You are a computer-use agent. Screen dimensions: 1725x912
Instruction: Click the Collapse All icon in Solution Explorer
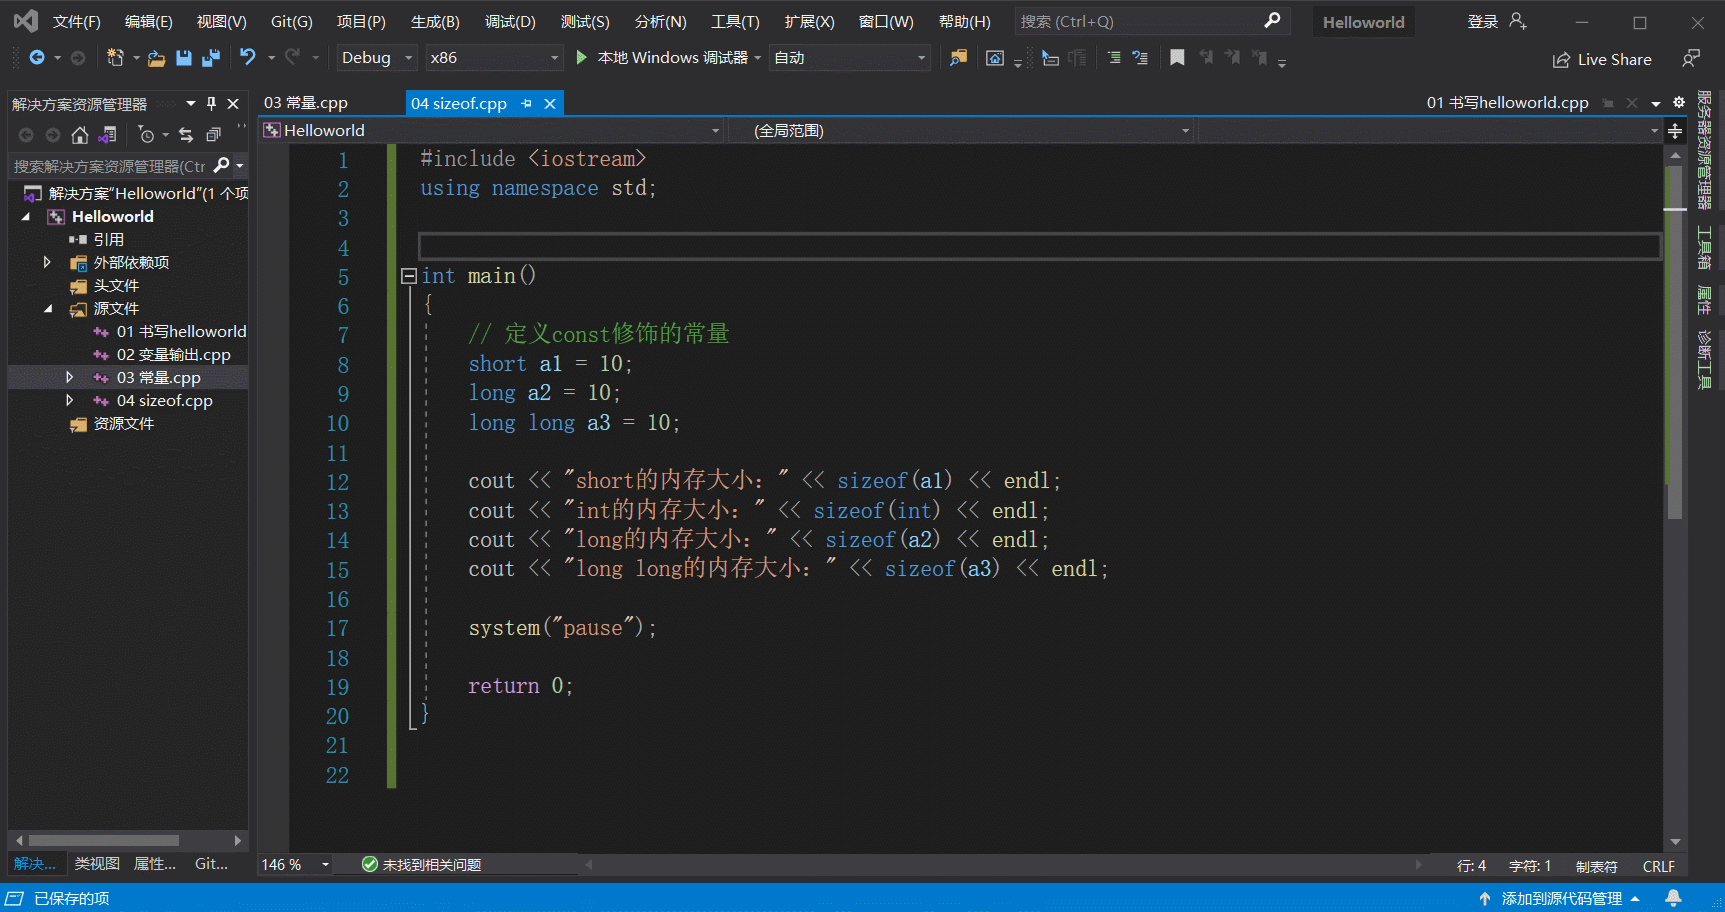click(213, 135)
